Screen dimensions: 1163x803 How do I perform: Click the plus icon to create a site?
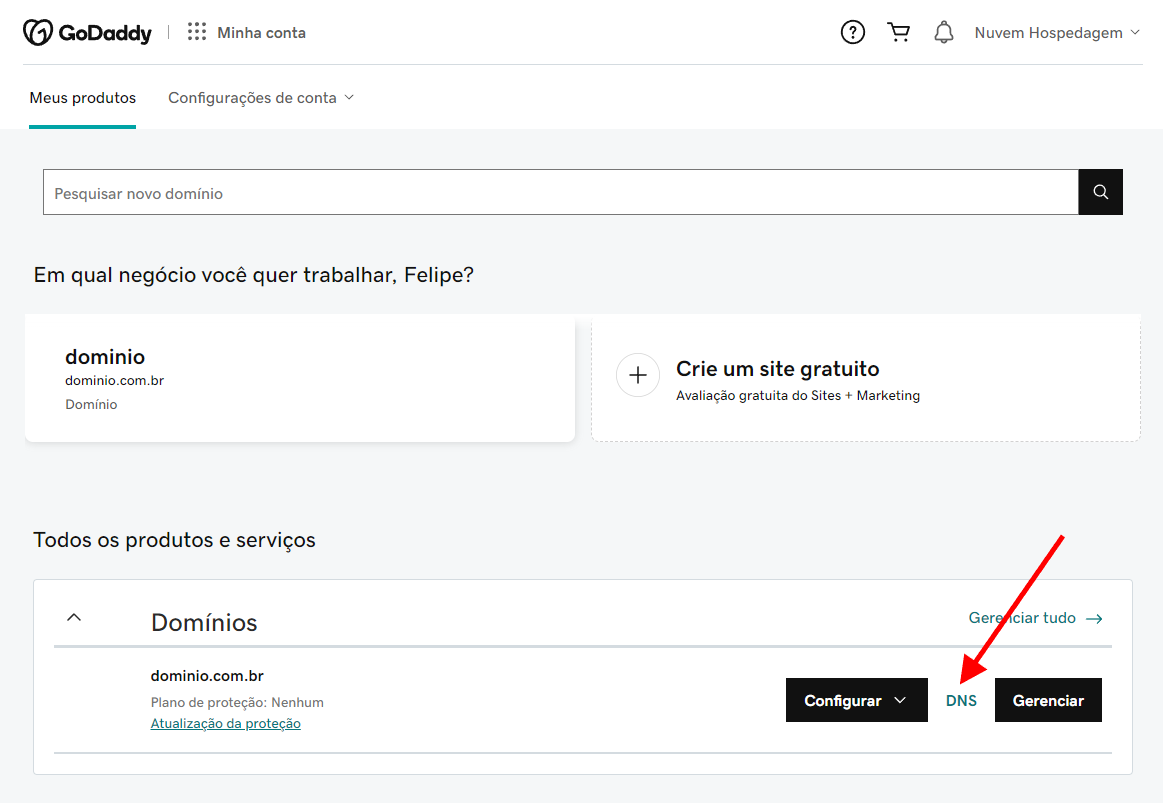pos(638,375)
